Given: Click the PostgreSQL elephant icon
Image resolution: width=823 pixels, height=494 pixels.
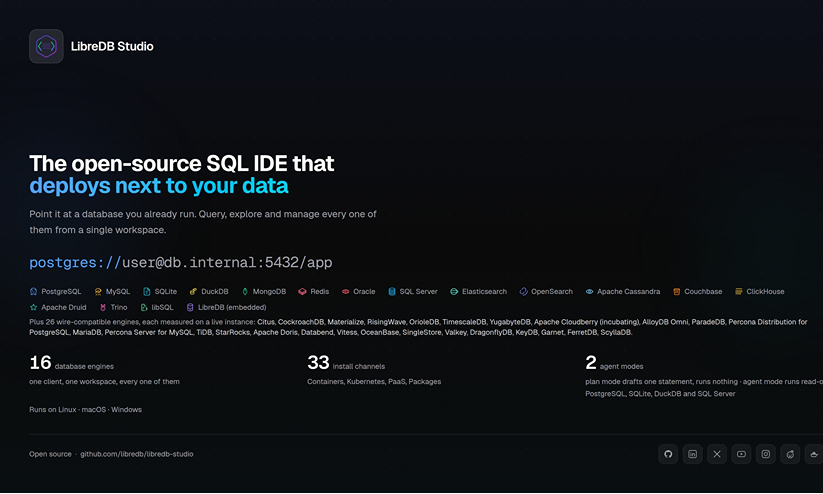Looking at the screenshot, I should (34, 291).
